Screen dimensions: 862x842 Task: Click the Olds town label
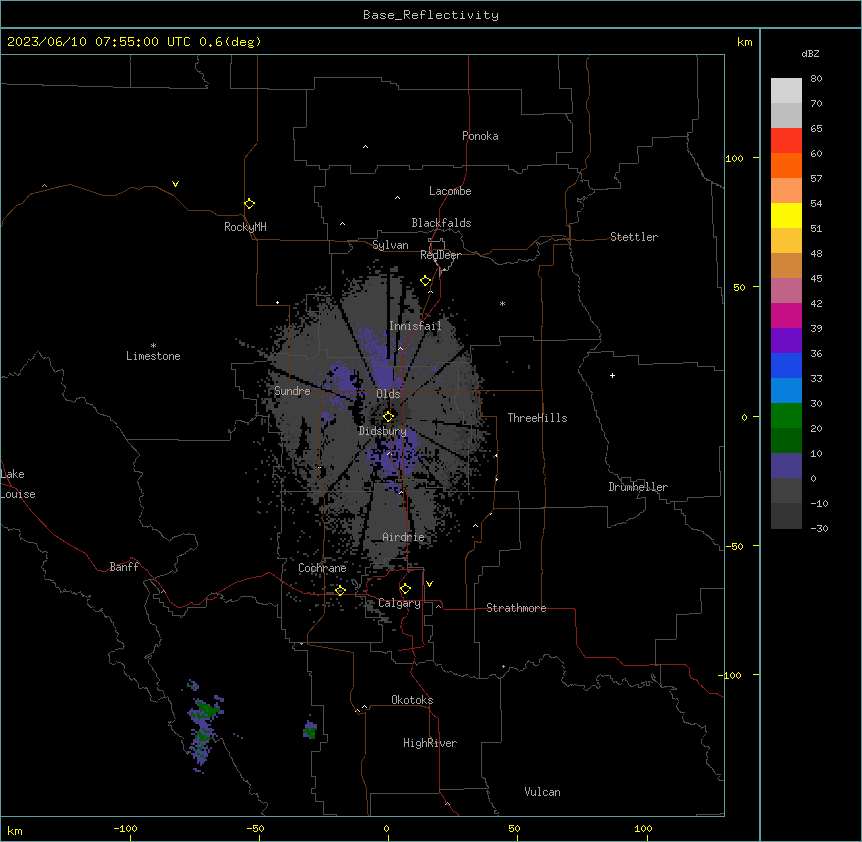tap(388, 394)
